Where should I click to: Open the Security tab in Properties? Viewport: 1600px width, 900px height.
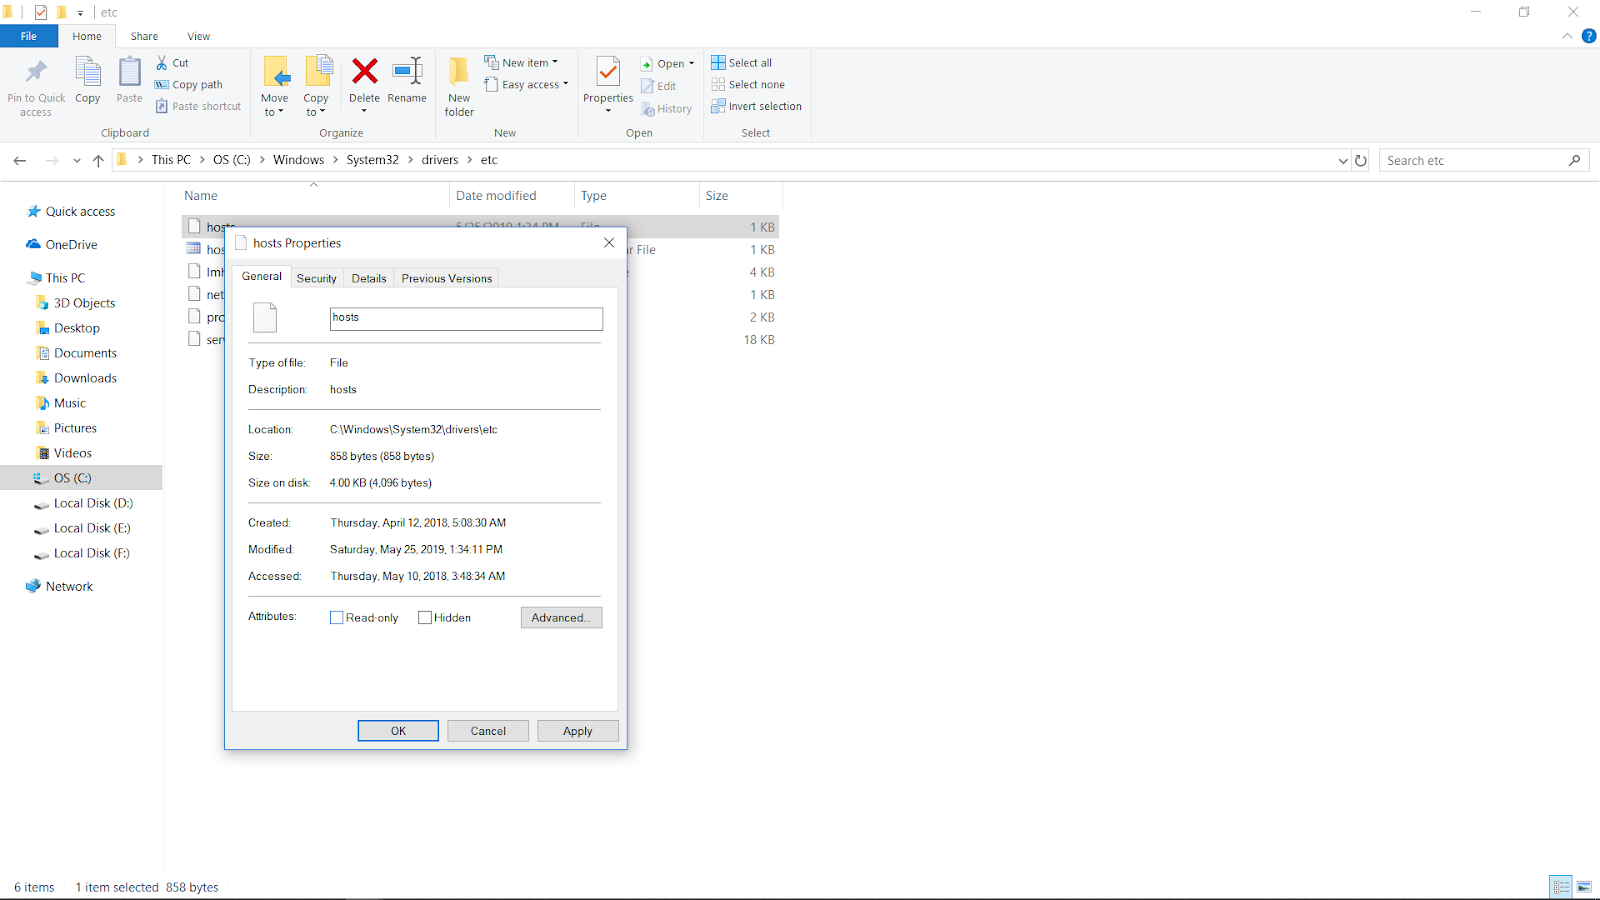coord(316,278)
